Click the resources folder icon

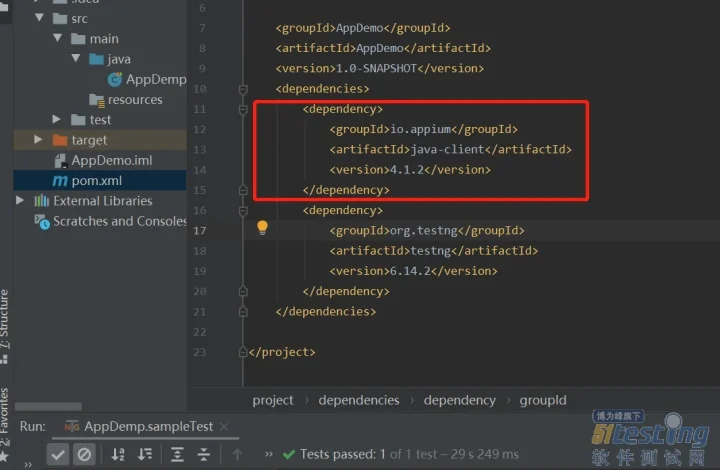point(97,100)
